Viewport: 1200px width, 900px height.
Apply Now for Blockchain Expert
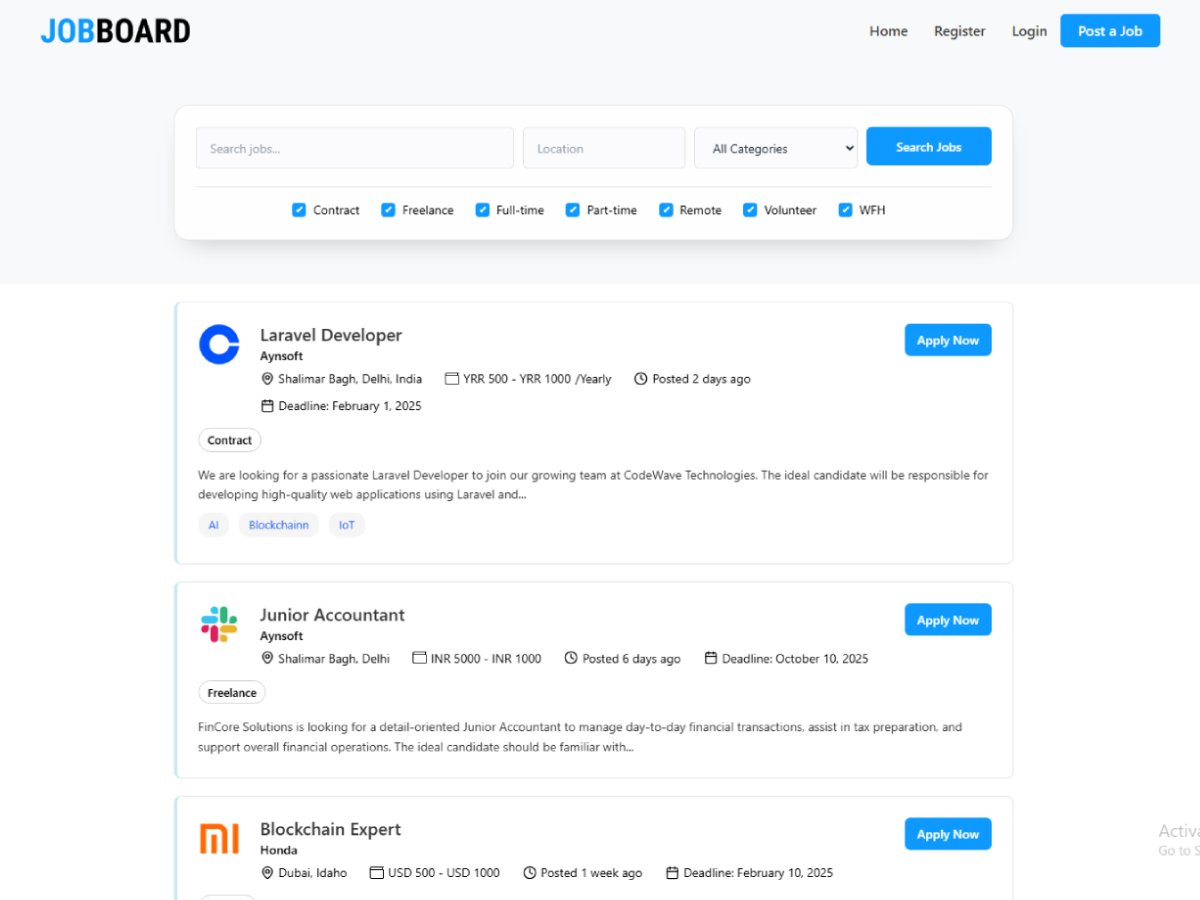(x=948, y=834)
